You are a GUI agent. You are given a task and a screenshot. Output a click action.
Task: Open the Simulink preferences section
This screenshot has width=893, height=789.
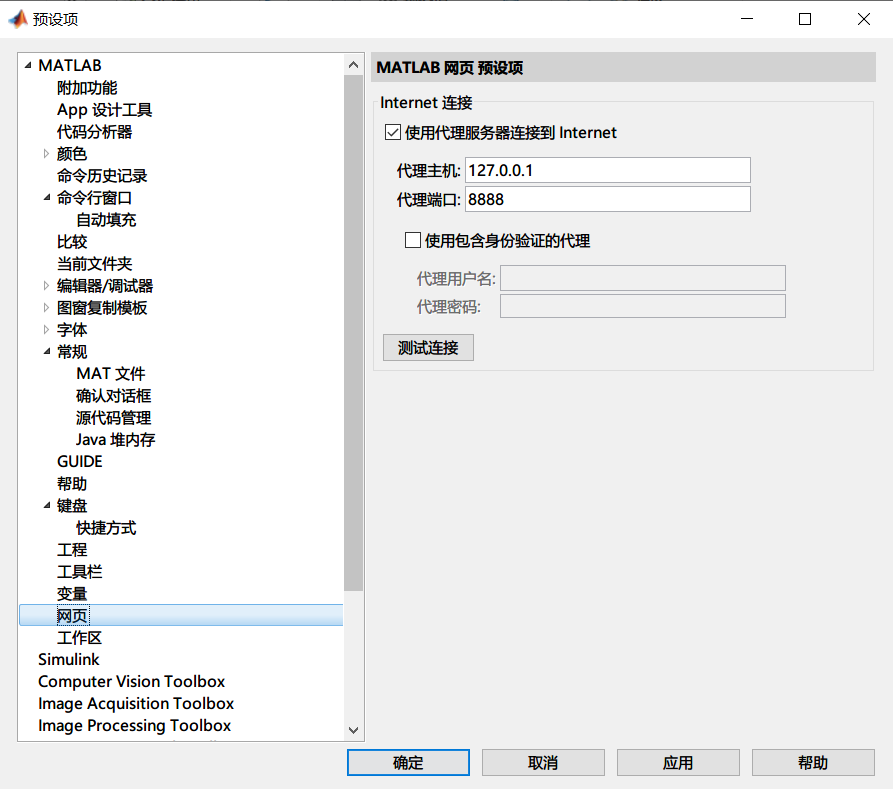click(x=68, y=659)
